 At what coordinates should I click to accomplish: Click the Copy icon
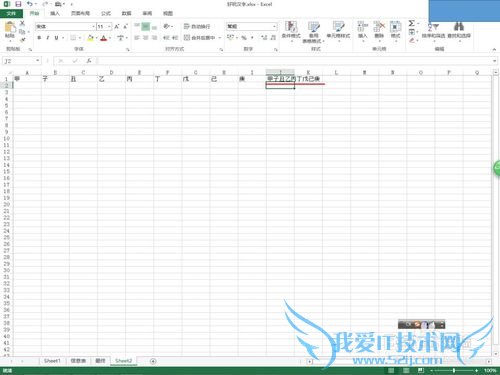click(22, 32)
